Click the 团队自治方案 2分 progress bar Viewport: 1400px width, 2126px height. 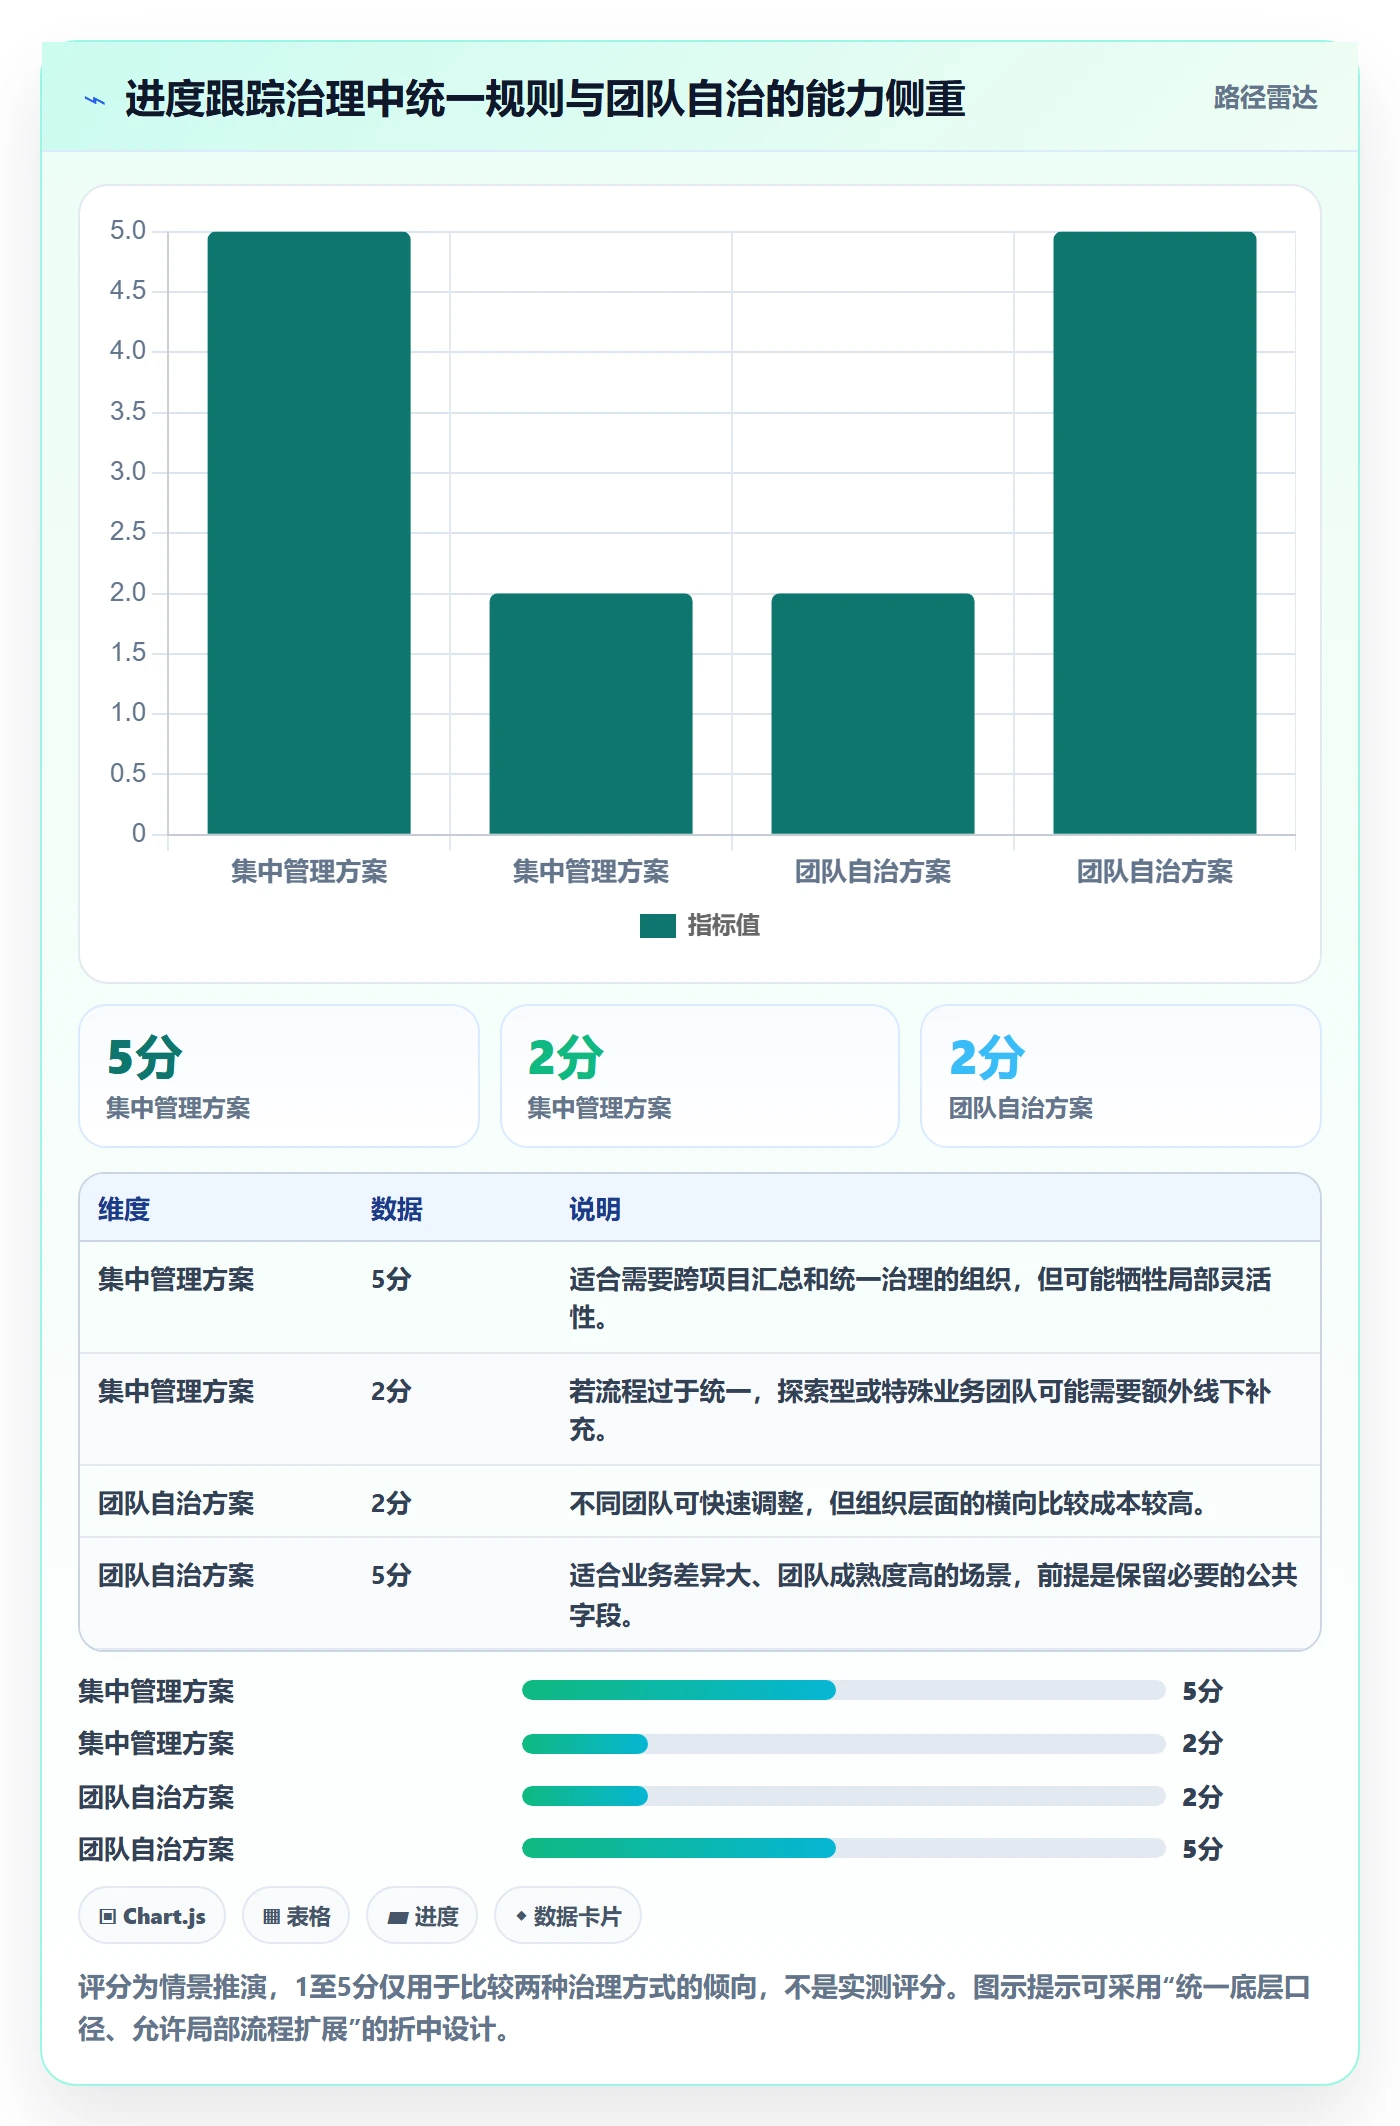pos(843,1796)
